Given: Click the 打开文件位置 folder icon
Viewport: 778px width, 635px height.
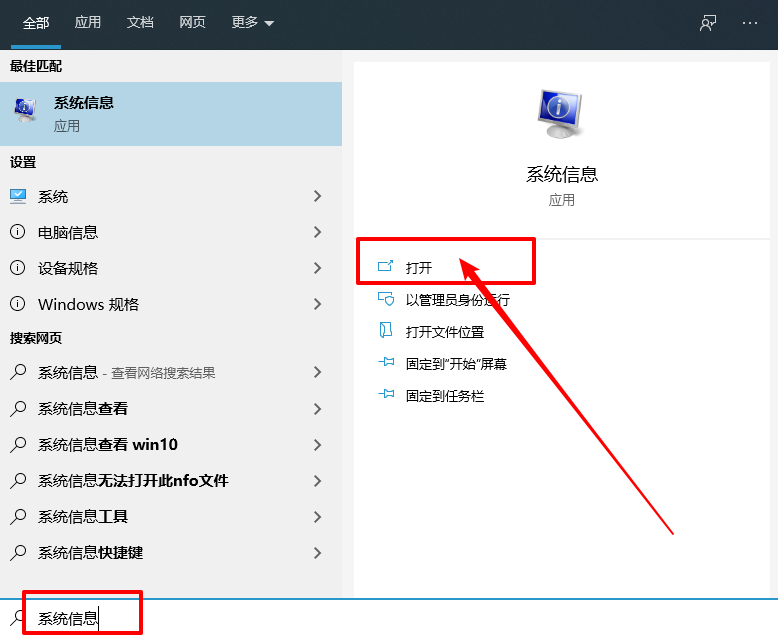Looking at the screenshot, I should pos(386,331).
